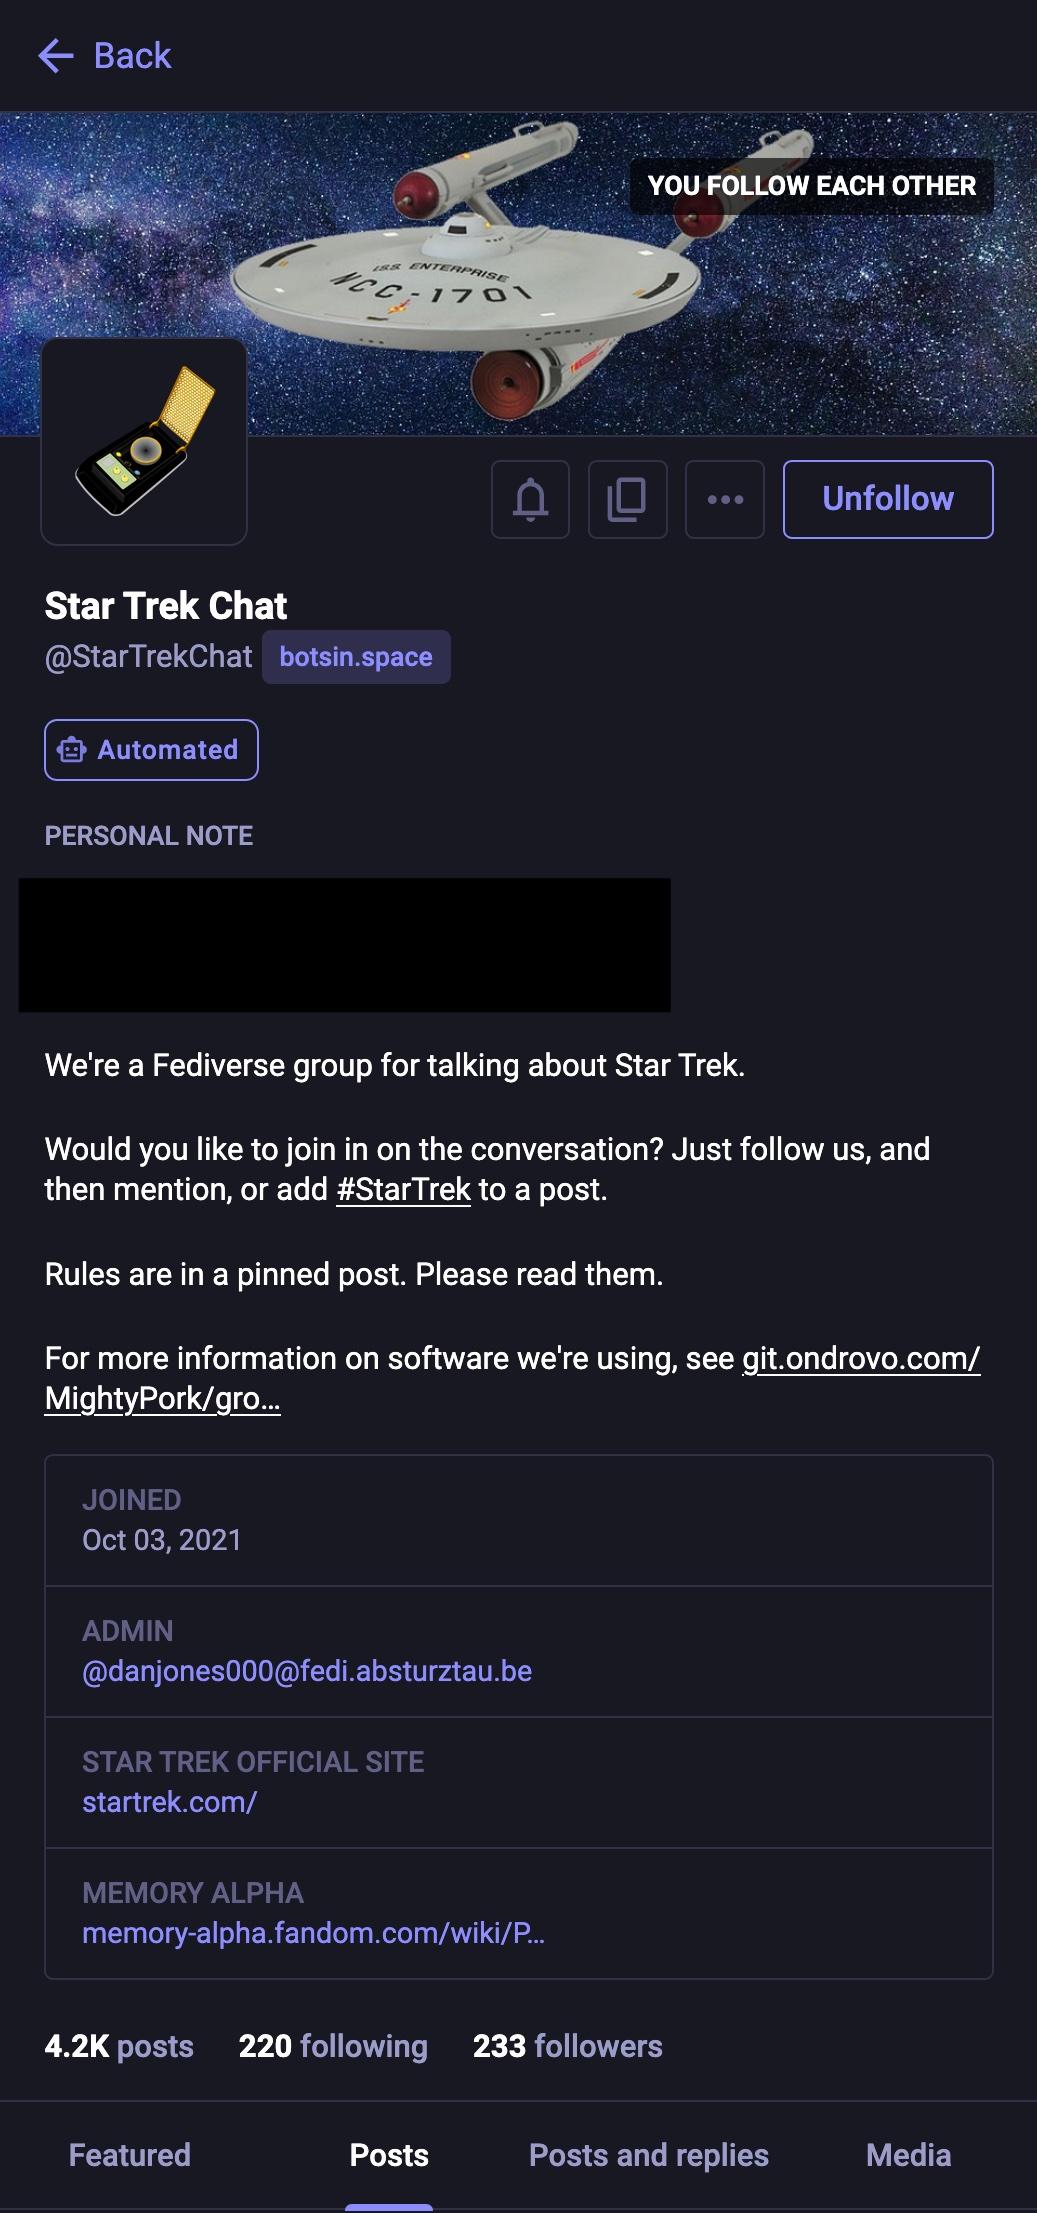
Task: Open the admin @danjones000 profile link
Action: (307, 1672)
